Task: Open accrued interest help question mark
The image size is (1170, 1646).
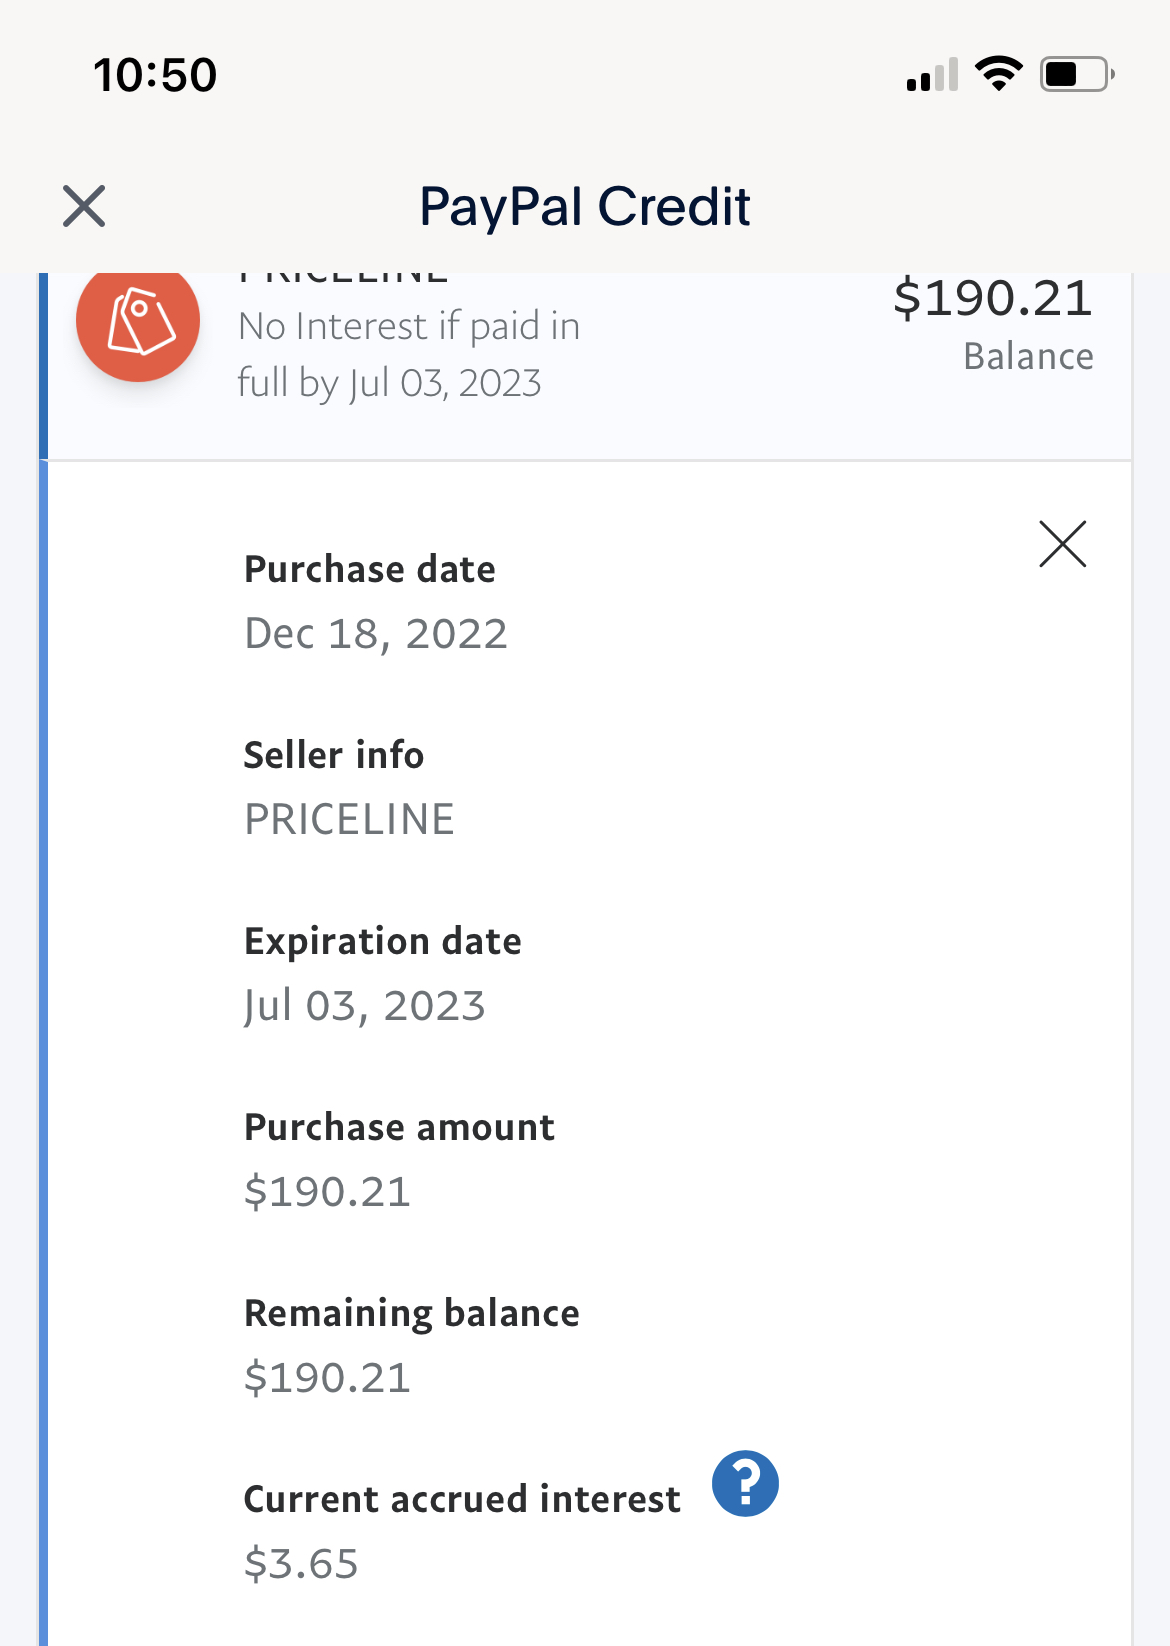Action: click(745, 1483)
